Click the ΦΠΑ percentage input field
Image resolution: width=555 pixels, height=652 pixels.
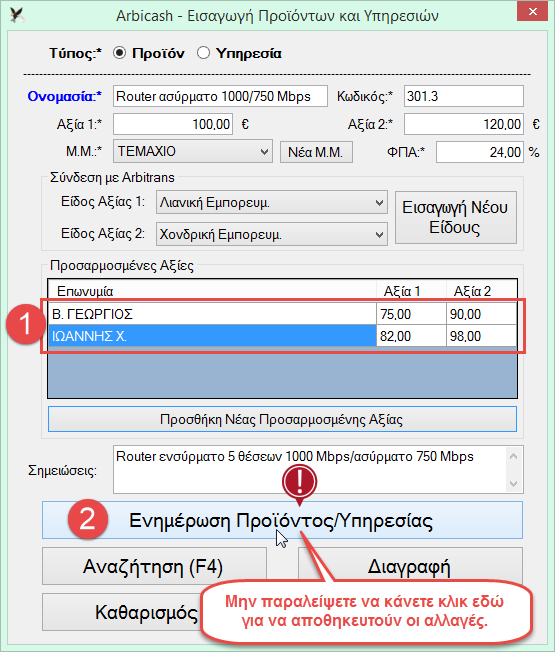click(x=479, y=152)
